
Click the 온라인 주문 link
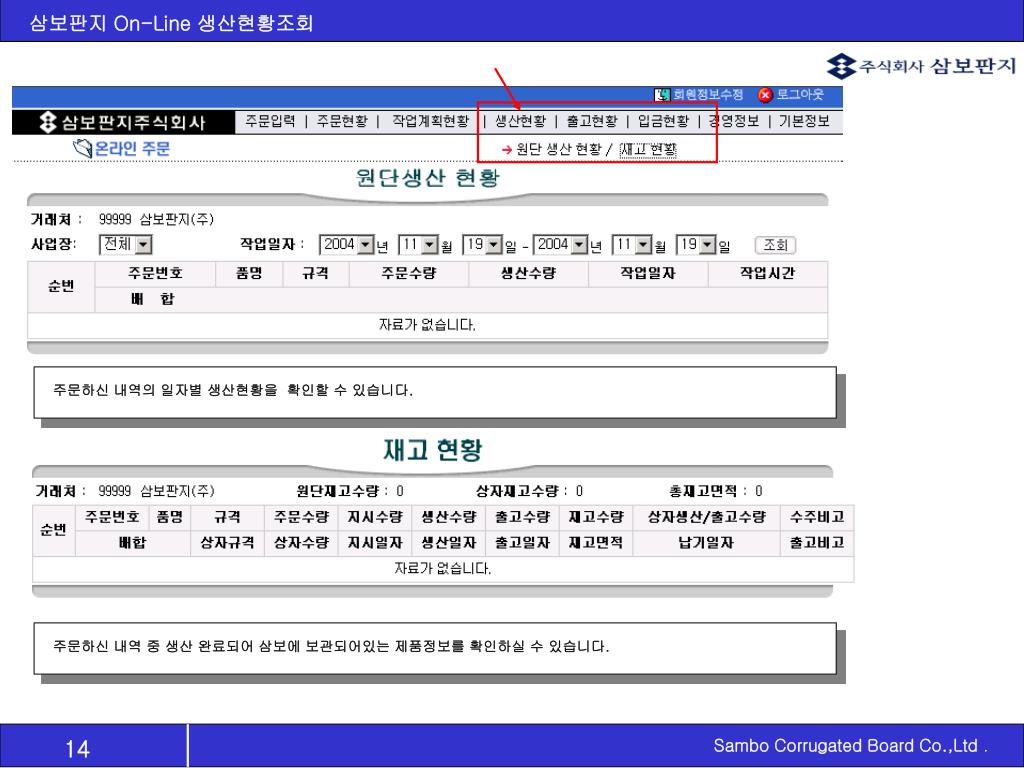pos(133,149)
